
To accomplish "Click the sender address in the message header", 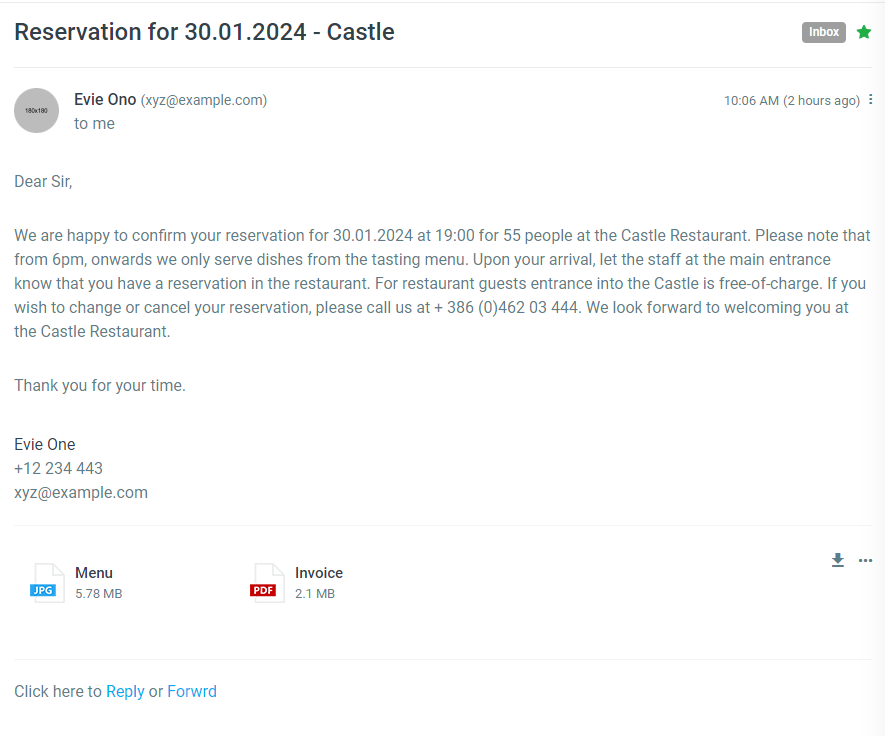I will click(x=204, y=100).
